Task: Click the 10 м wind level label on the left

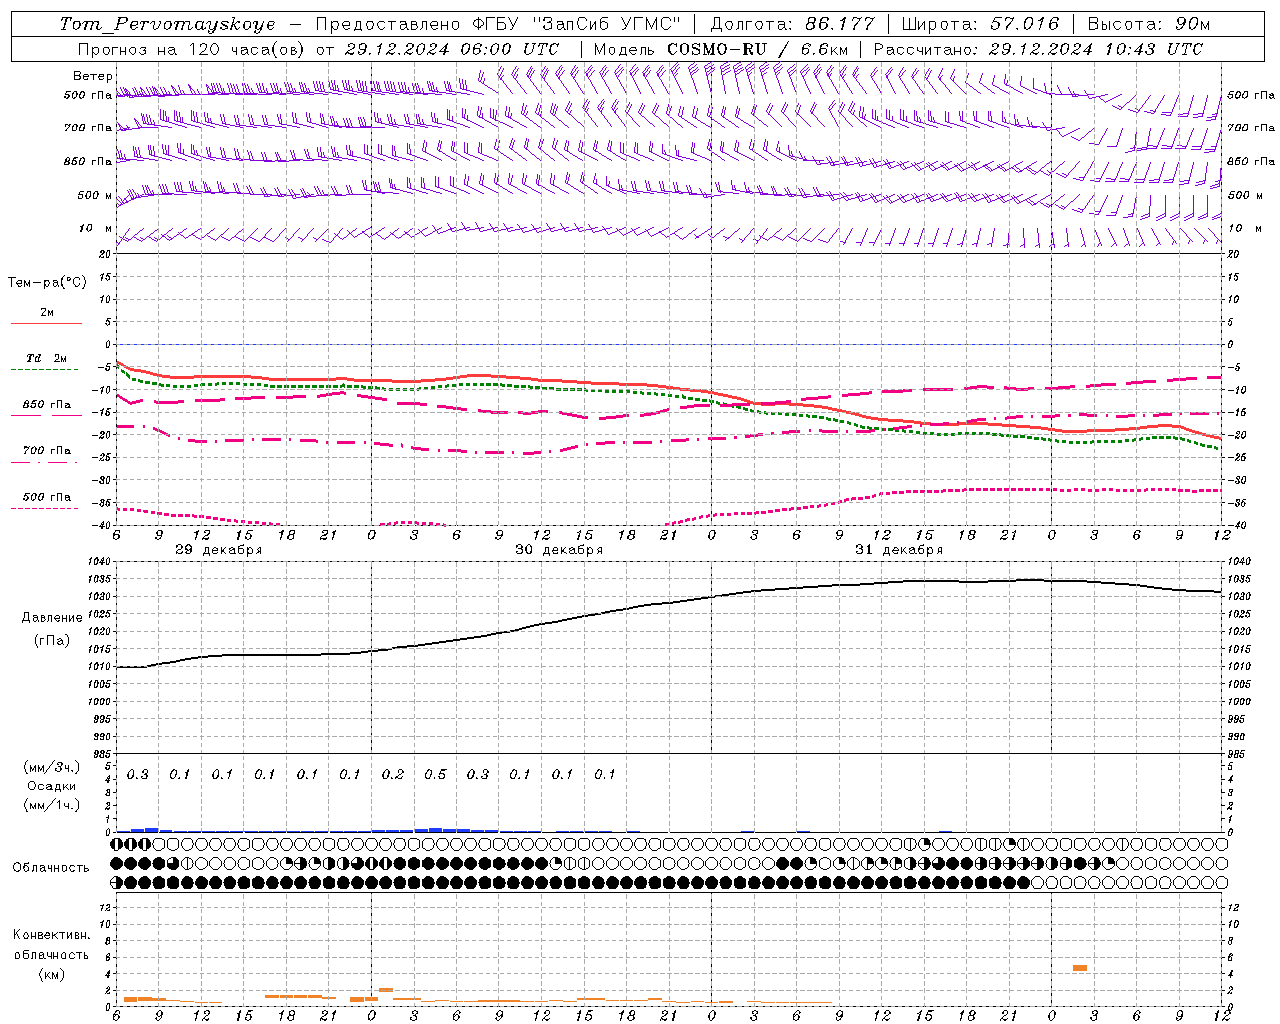Action: [96, 229]
